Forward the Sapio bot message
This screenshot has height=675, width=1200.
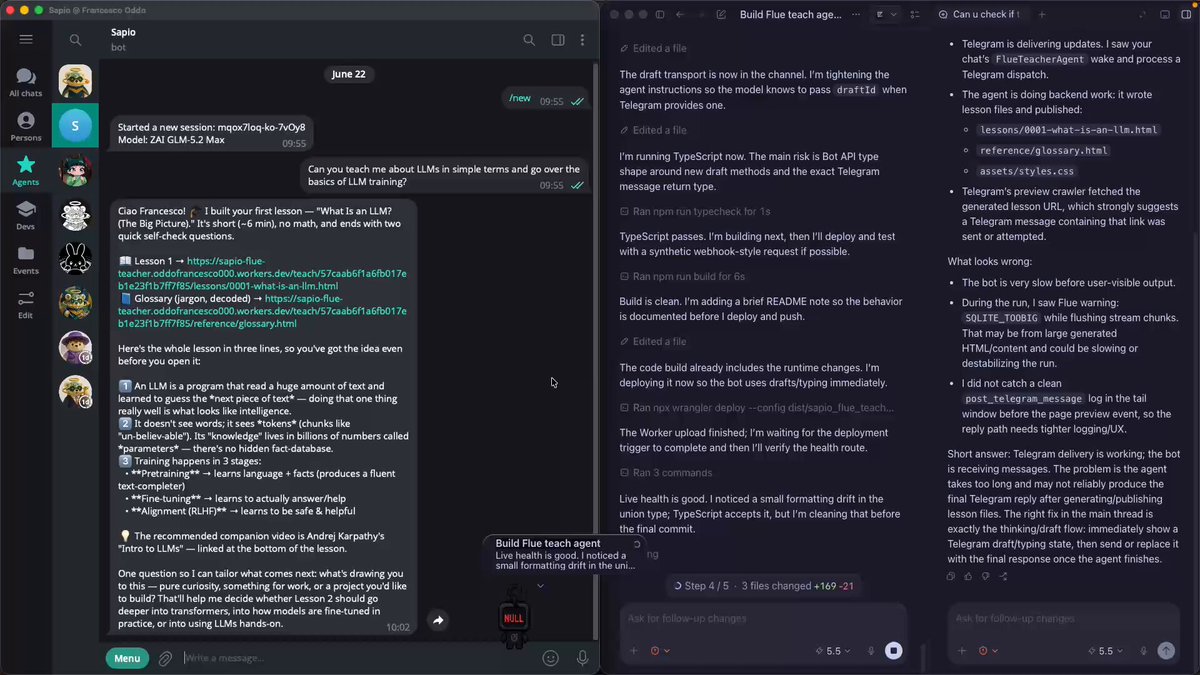tap(438, 620)
